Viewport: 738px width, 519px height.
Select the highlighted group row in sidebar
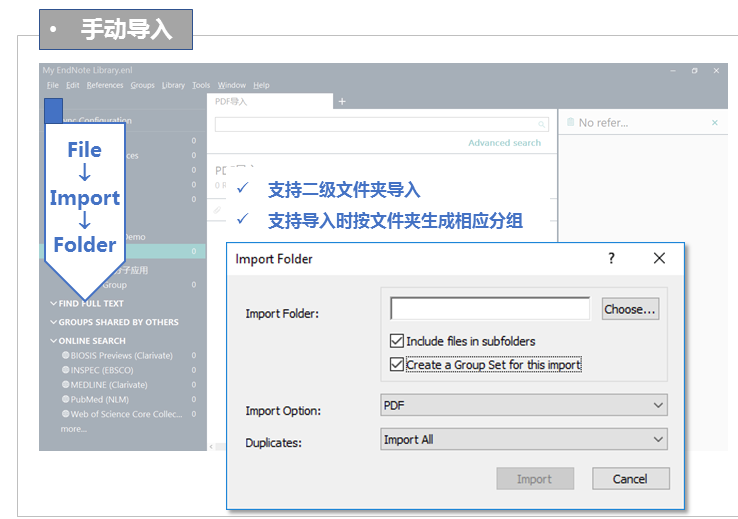tap(122, 251)
